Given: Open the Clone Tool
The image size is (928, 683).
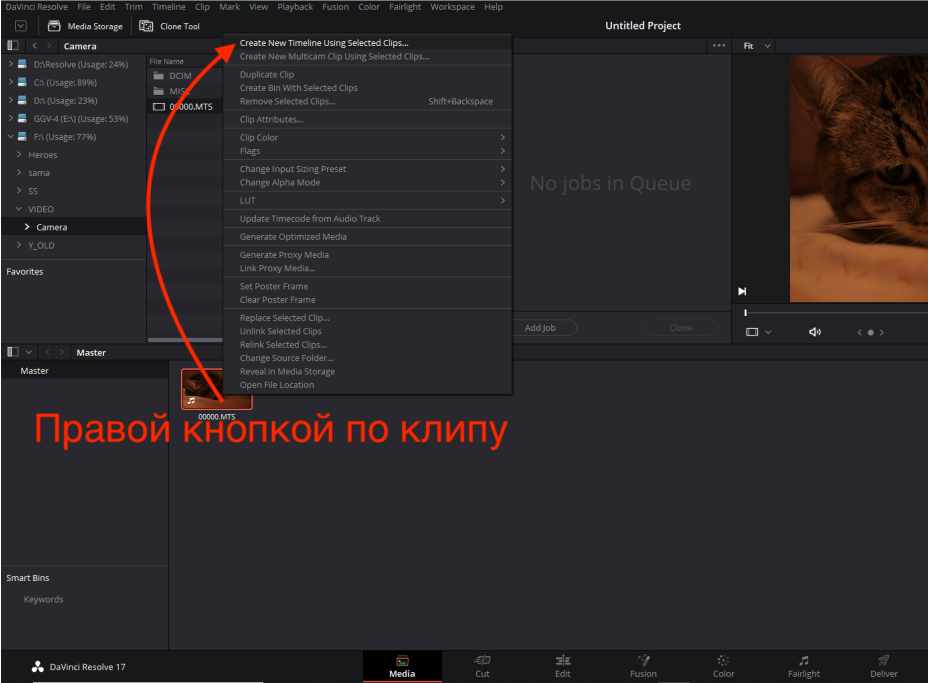Looking at the screenshot, I should click(x=169, y=26).
